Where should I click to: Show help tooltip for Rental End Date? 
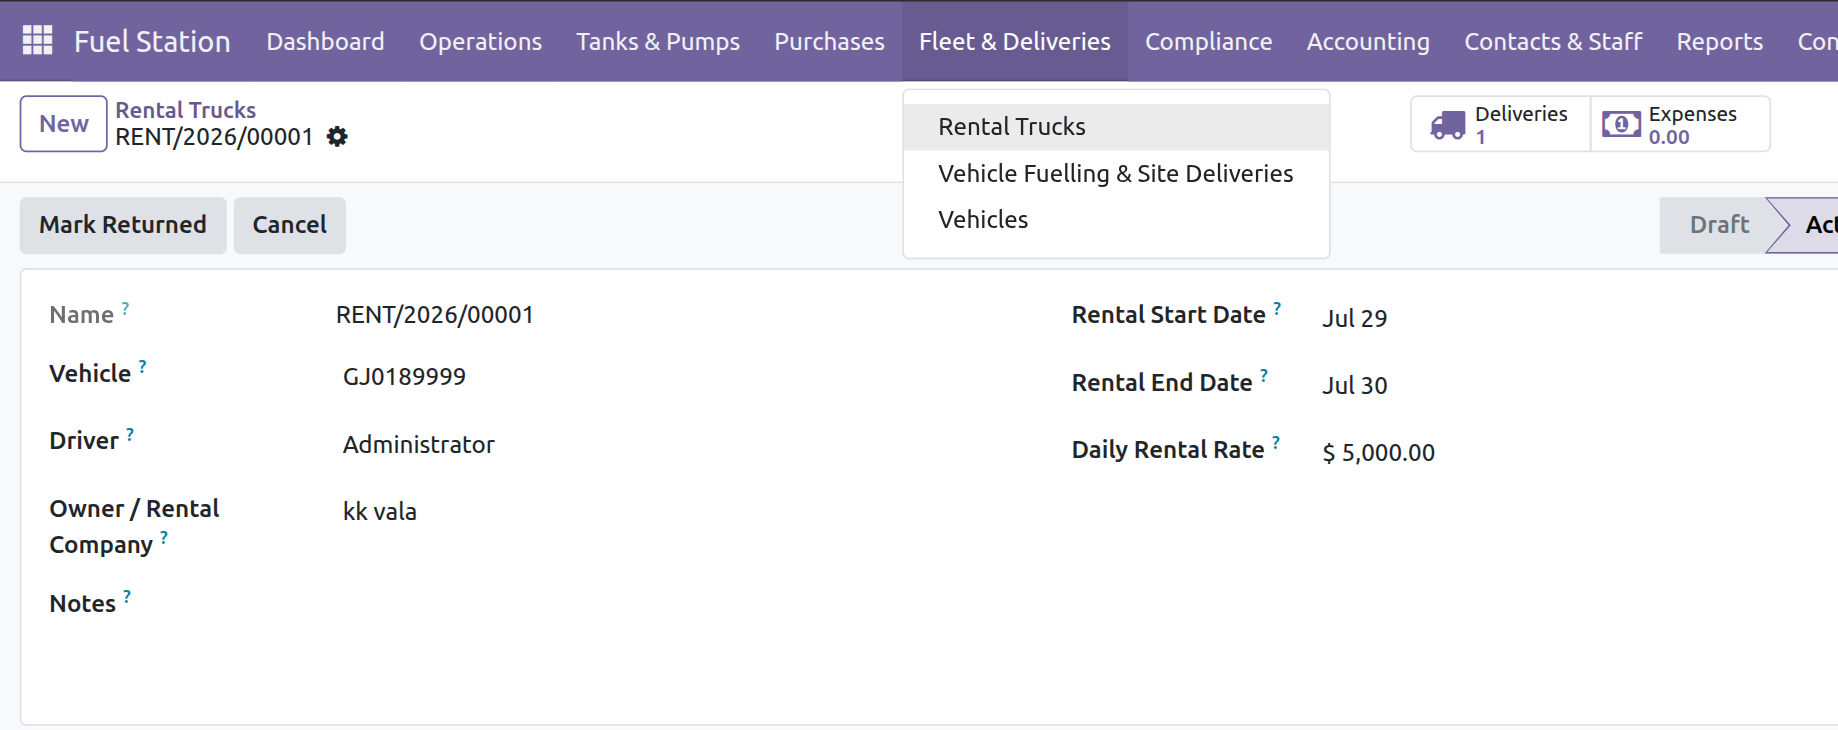[1264, 376]
